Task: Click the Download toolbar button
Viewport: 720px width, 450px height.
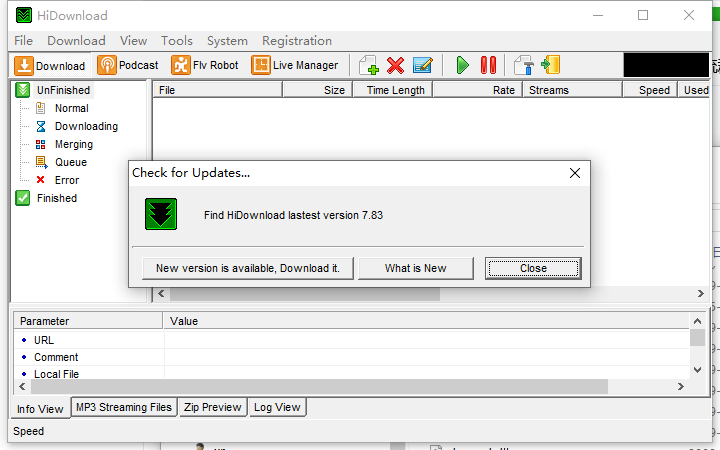Action: coord(50,65)
